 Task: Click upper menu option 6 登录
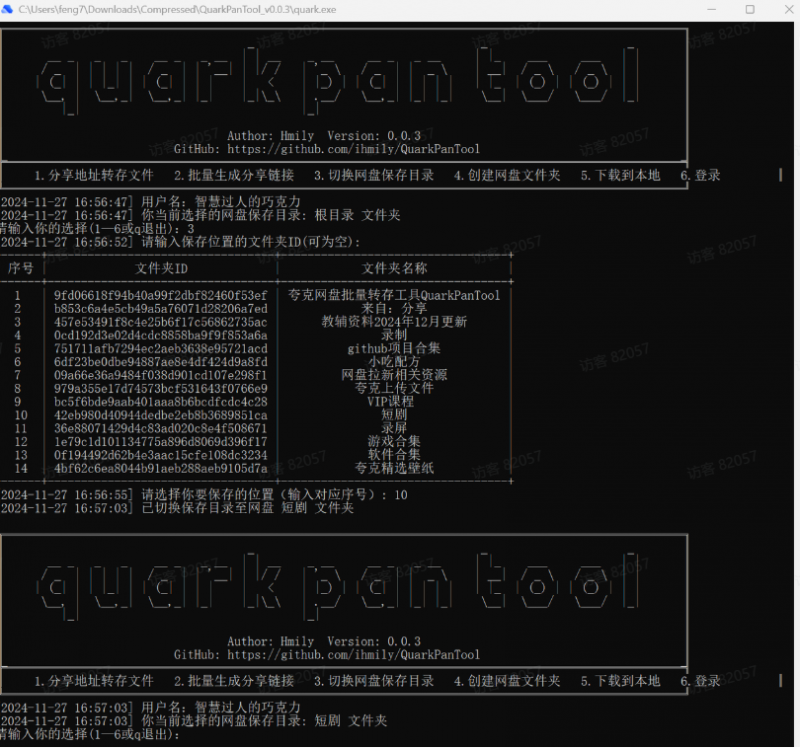tap(701, 176)
